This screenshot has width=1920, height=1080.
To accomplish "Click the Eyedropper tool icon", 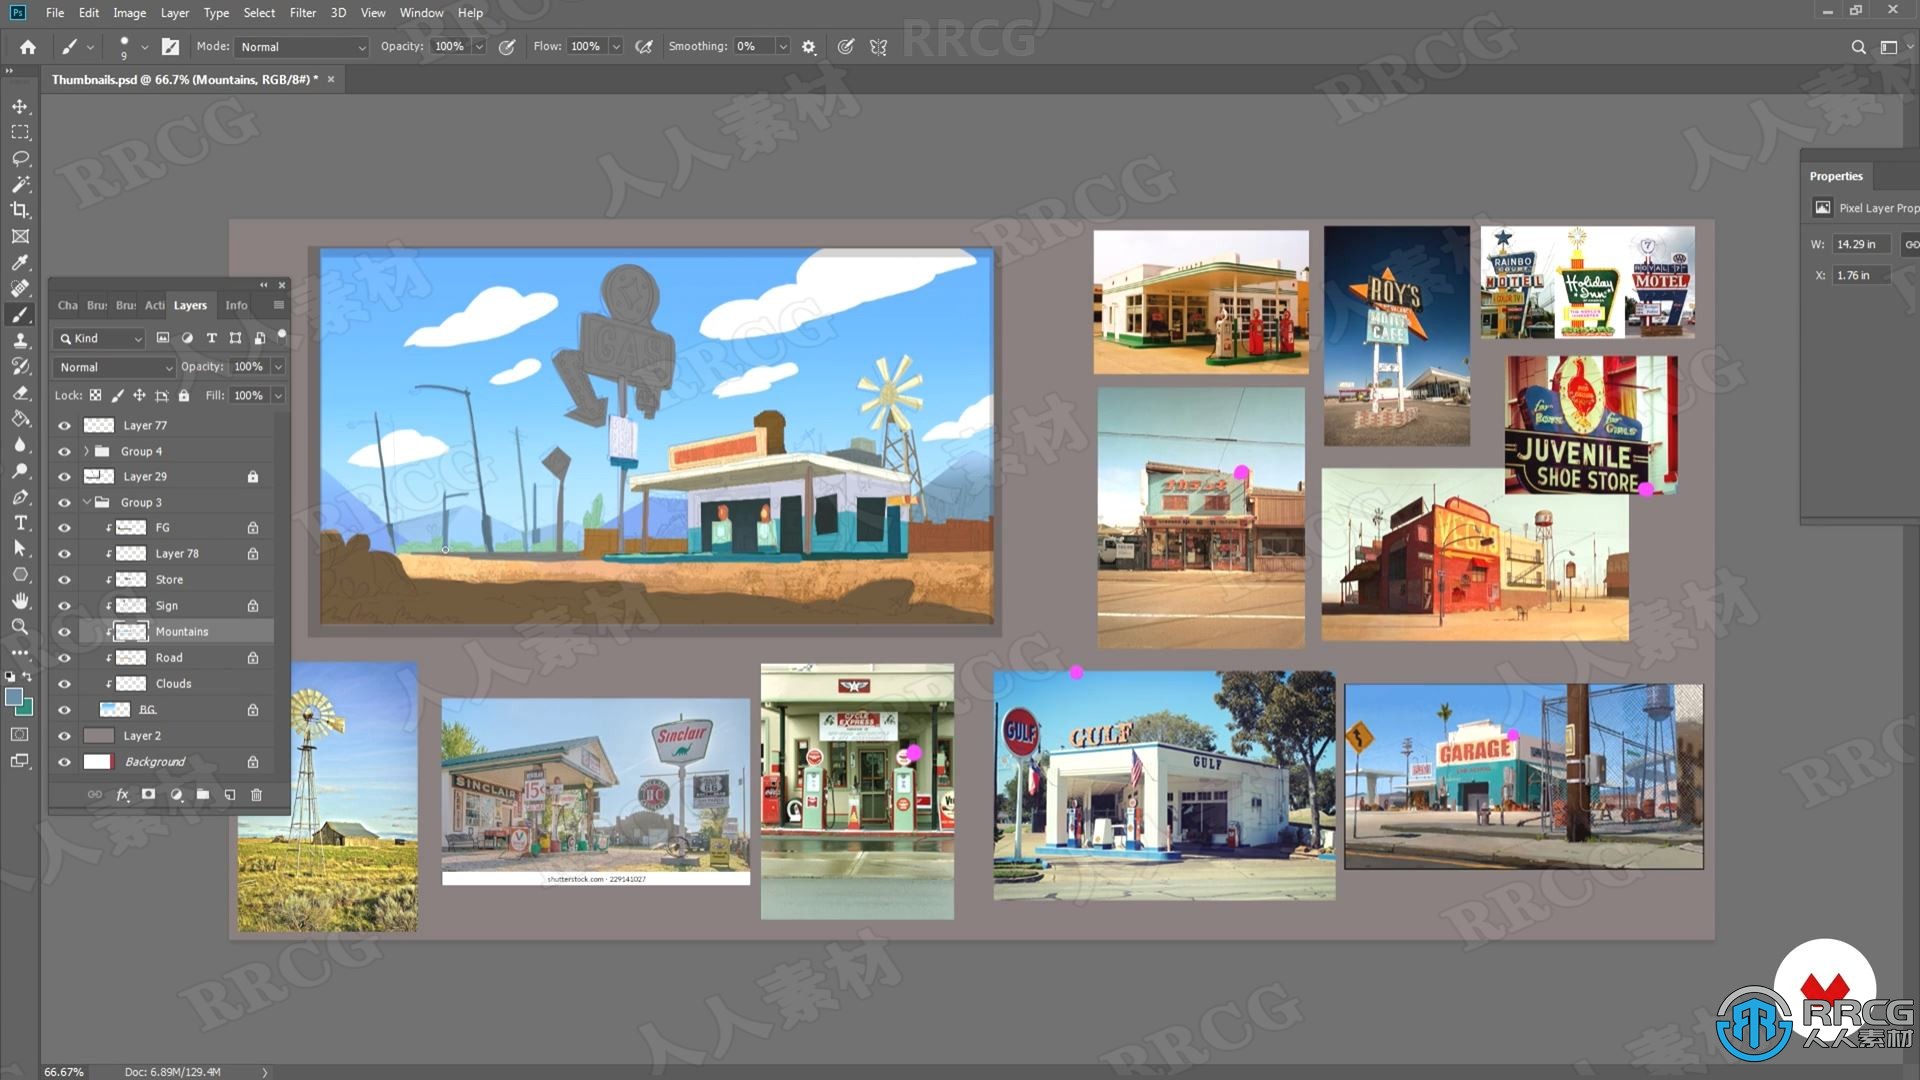I will point(18,262).
